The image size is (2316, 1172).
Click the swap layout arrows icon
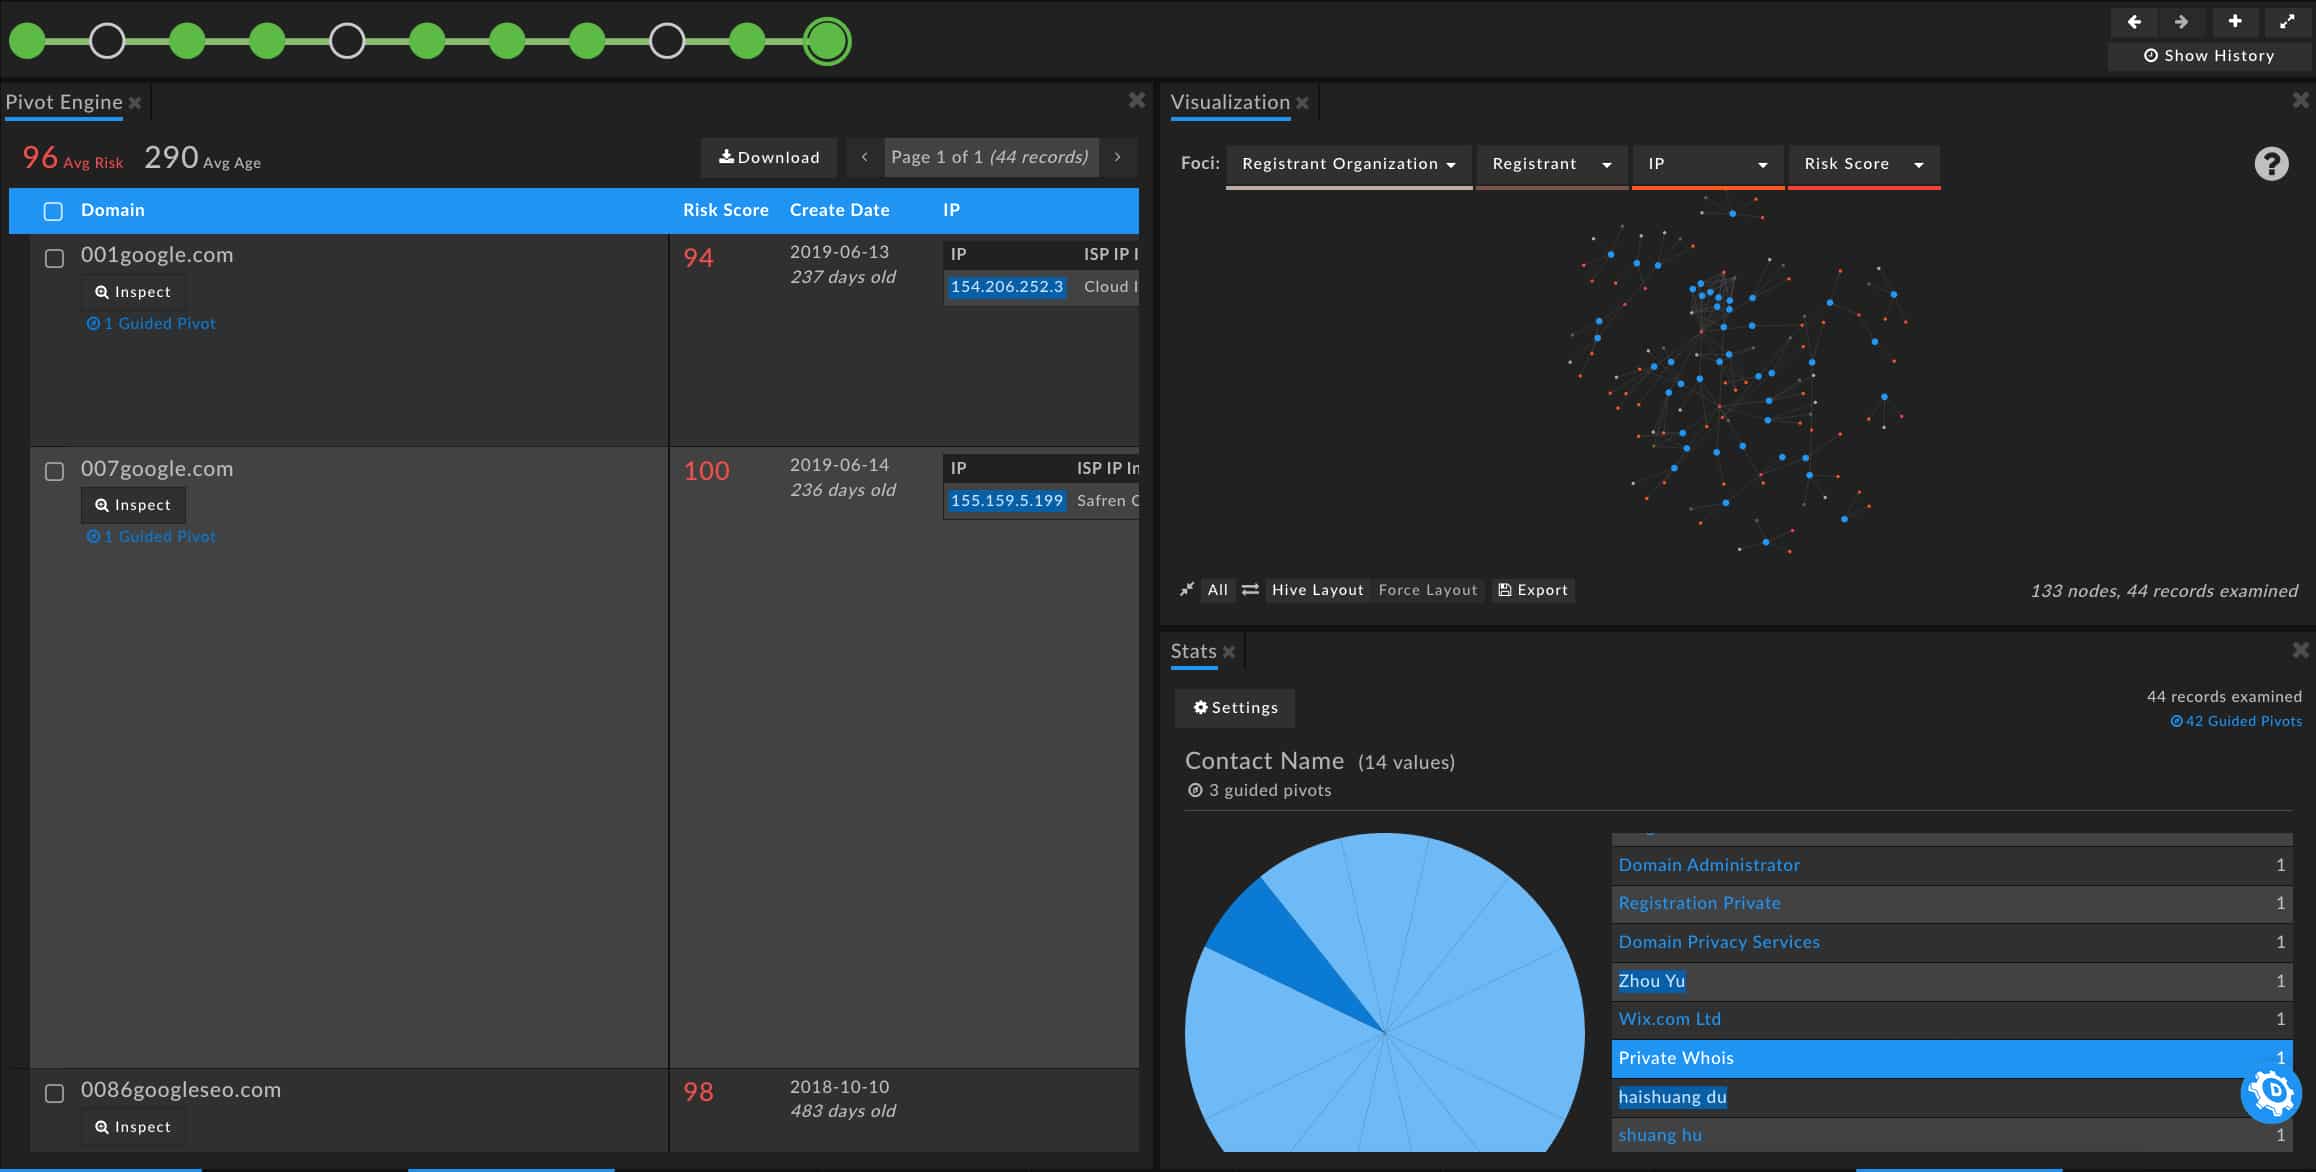coord(1250,590)
